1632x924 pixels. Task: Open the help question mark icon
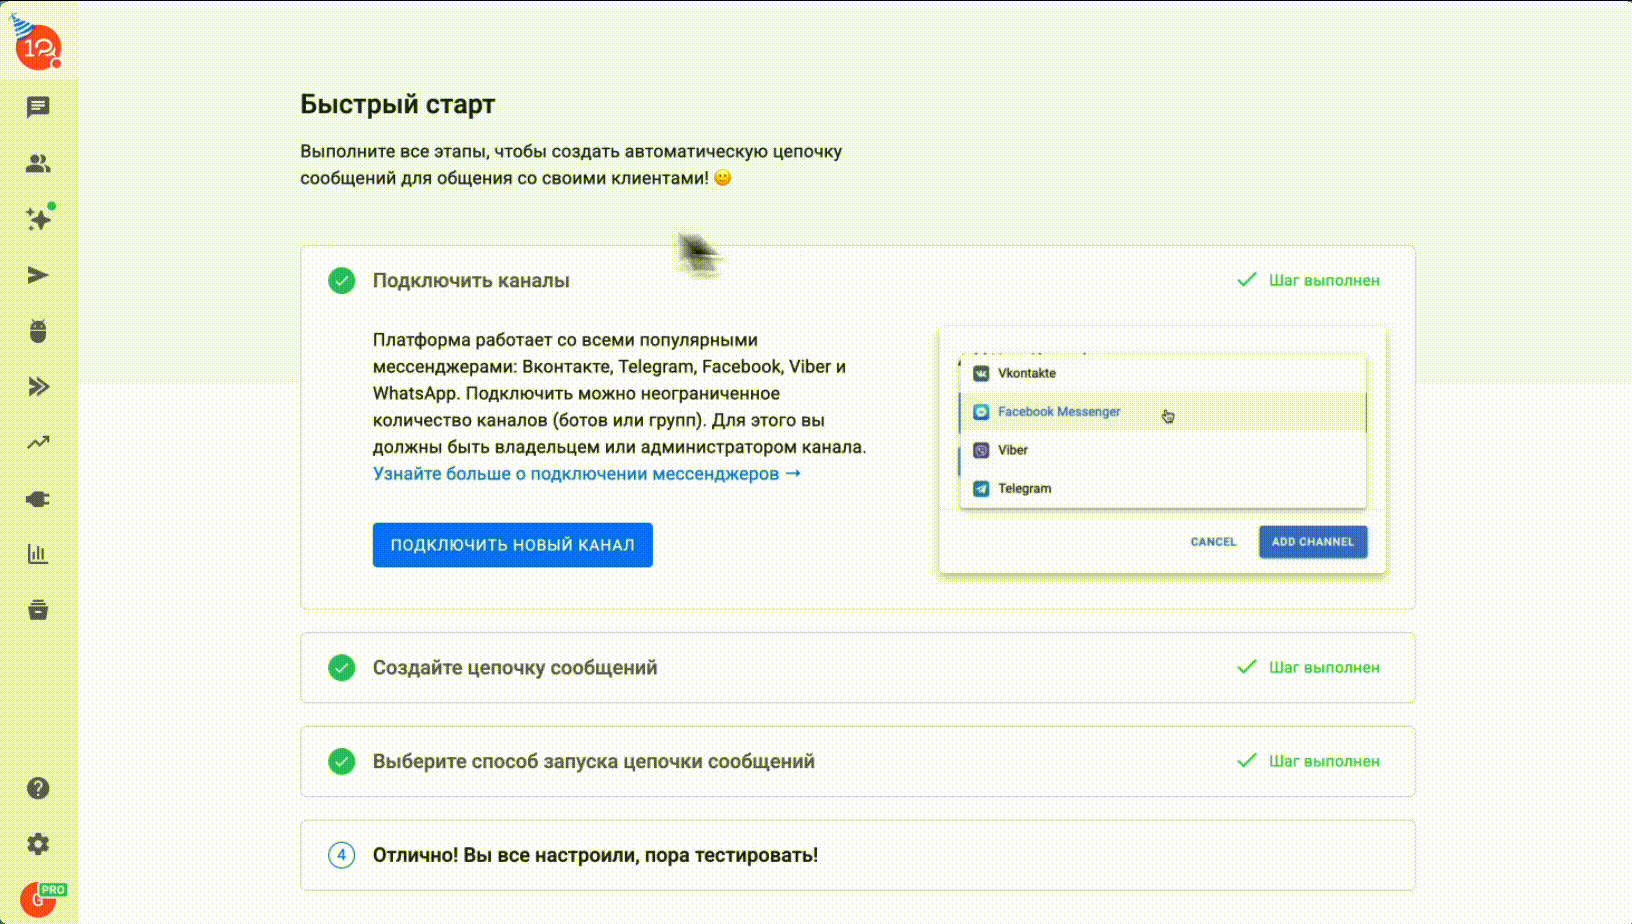[38, 788]
